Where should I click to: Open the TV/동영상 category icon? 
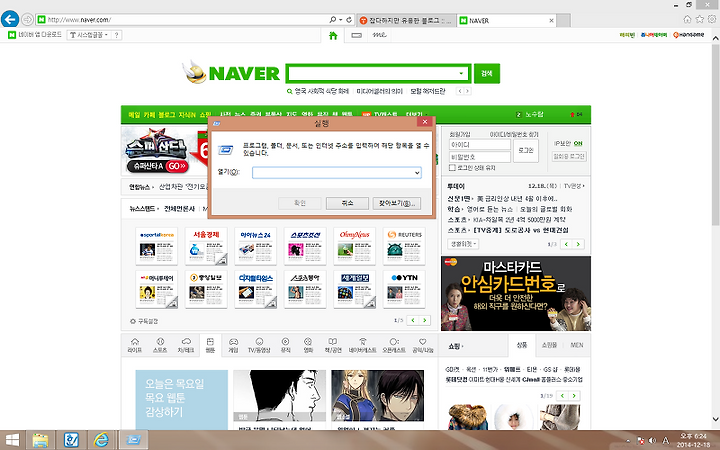[x=259, y=345]
